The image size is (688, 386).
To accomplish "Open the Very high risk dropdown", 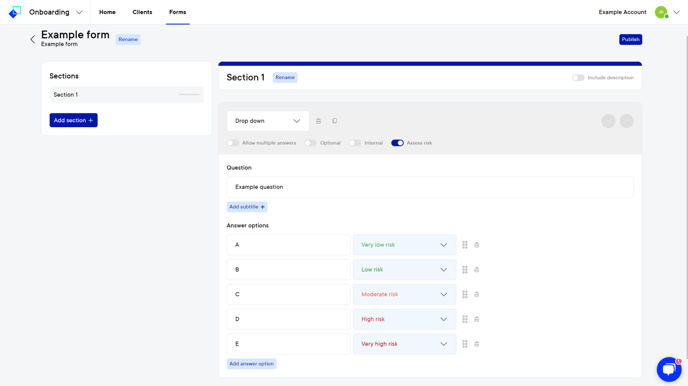I will click(405, 344).
